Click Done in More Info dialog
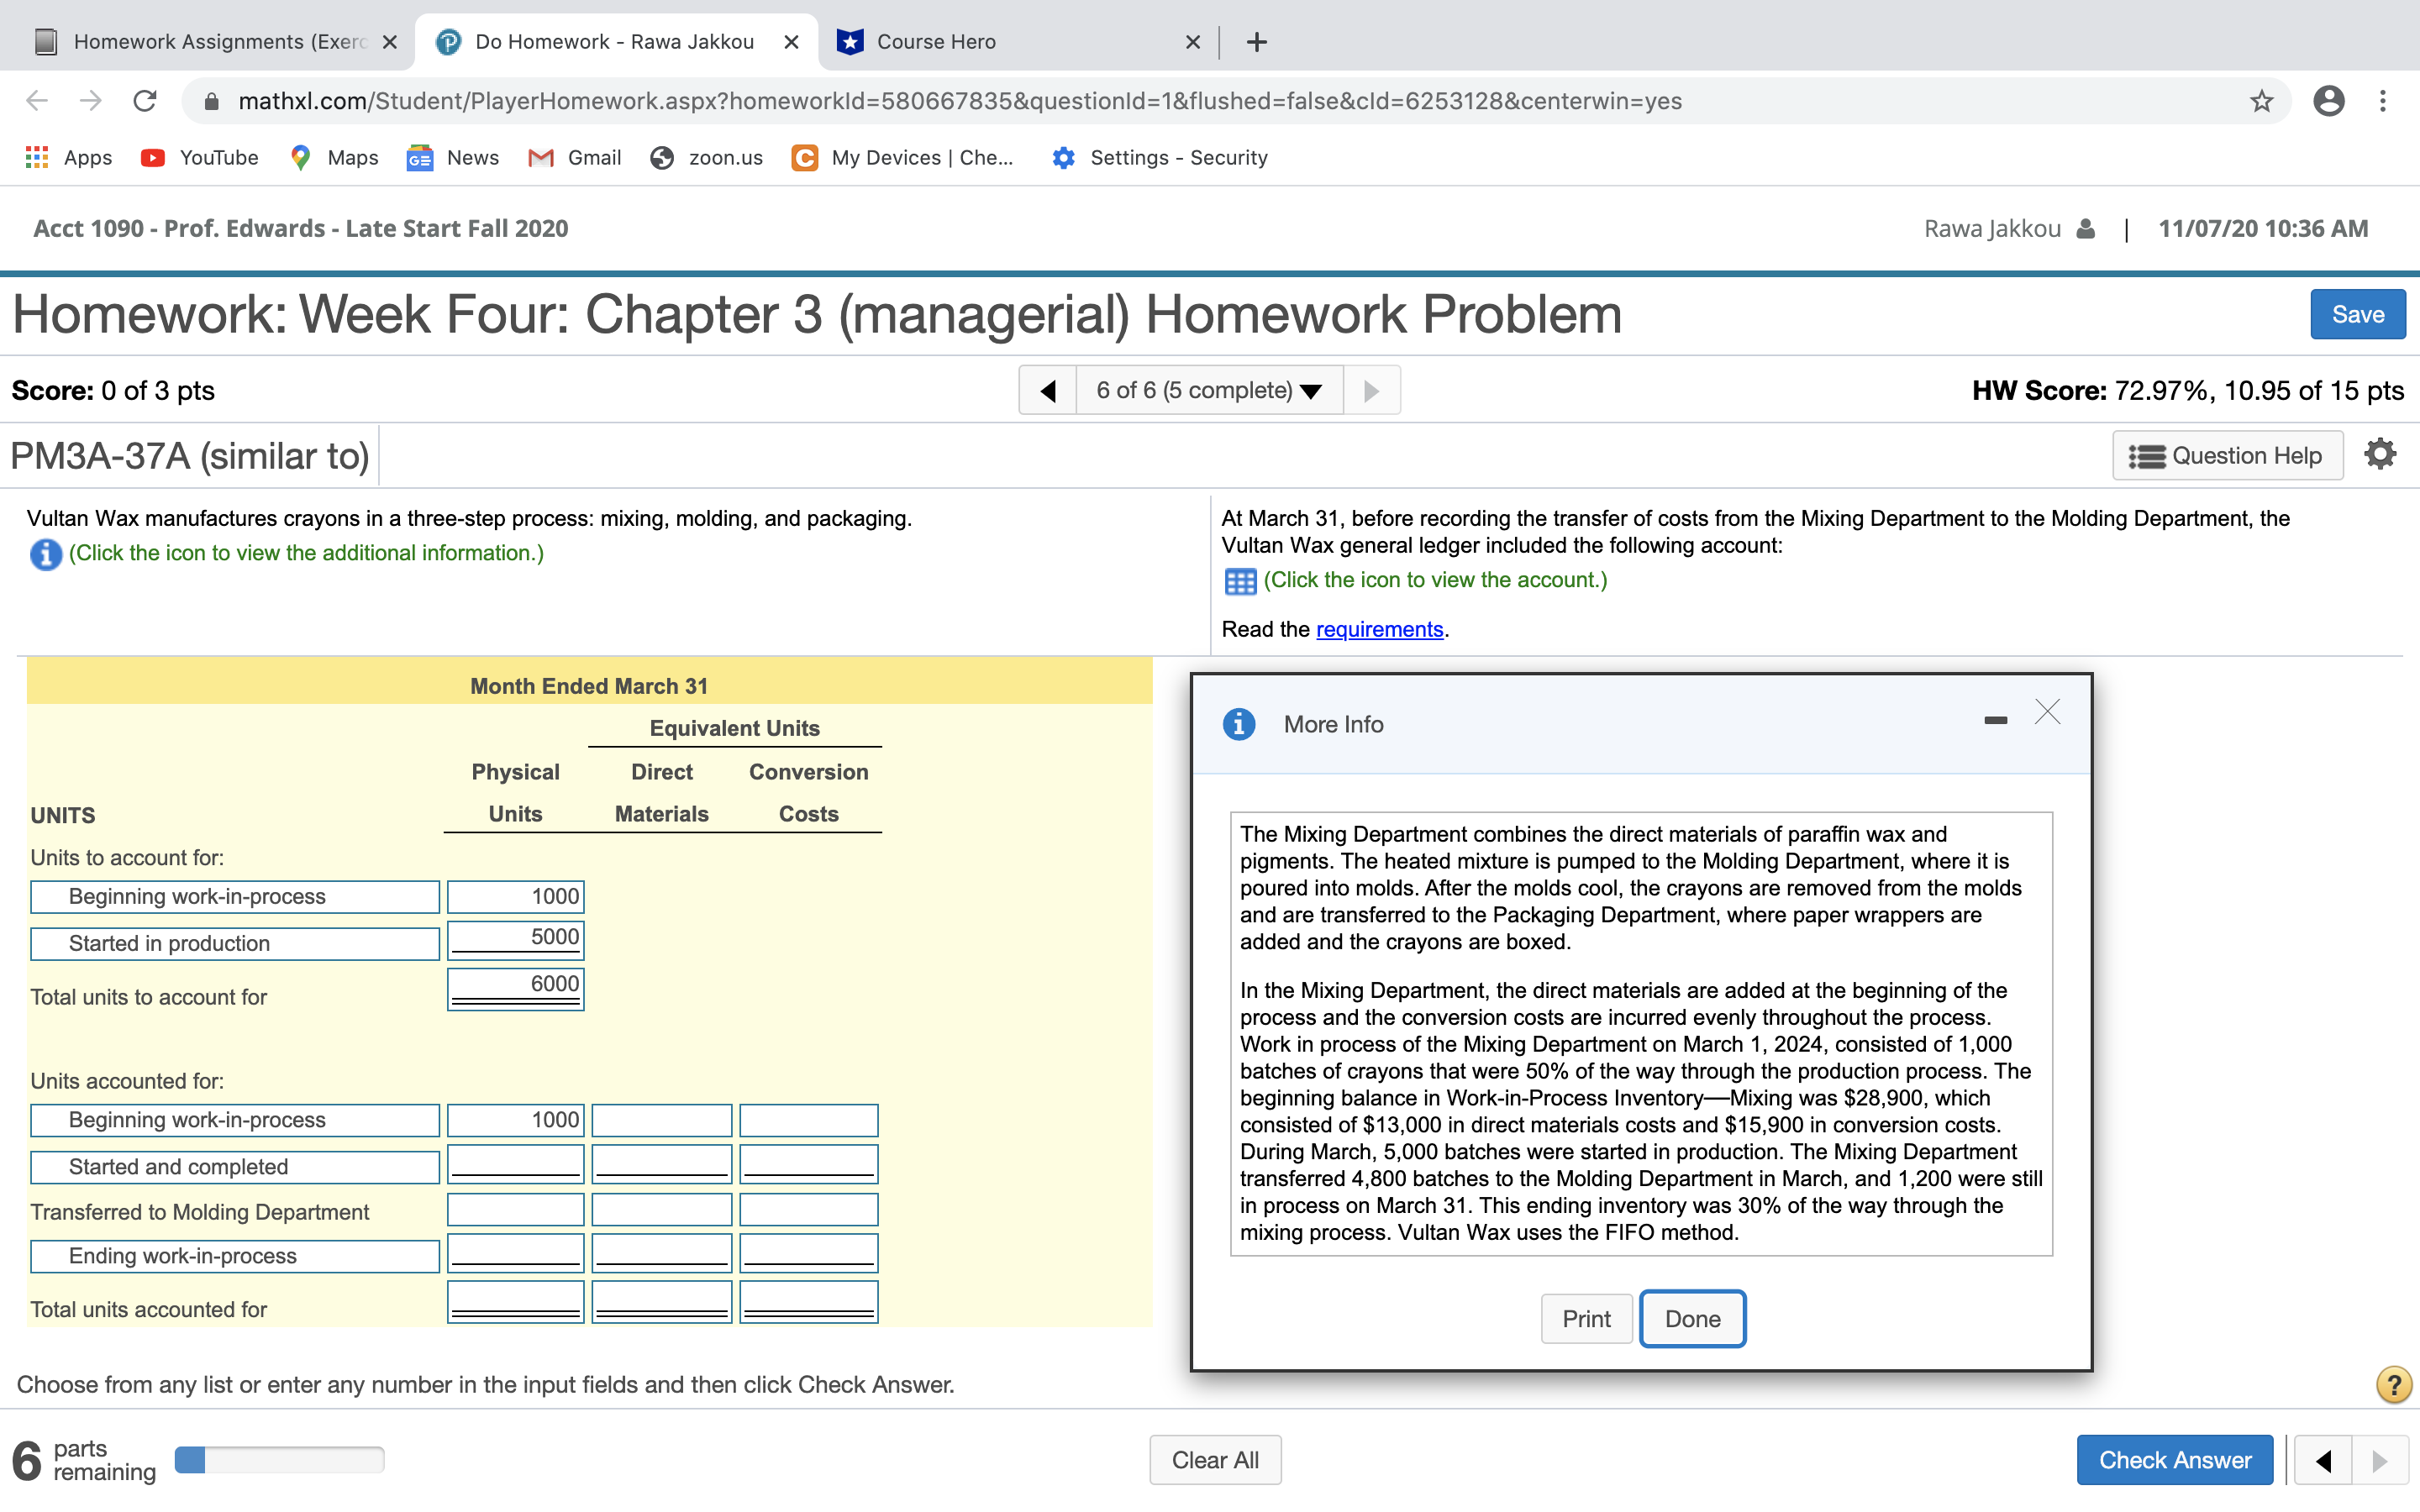 (1692, 1319)
